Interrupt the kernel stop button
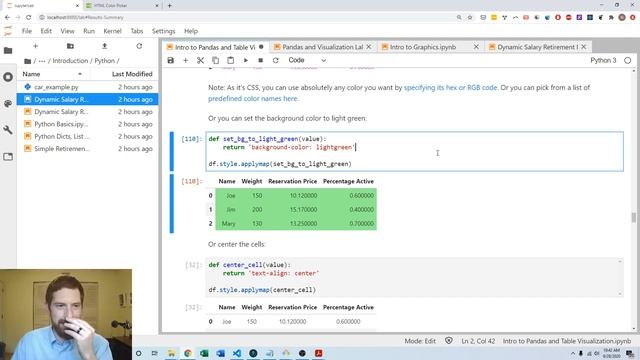This screenshot has height=360, width=640. [x=260, y=60]
